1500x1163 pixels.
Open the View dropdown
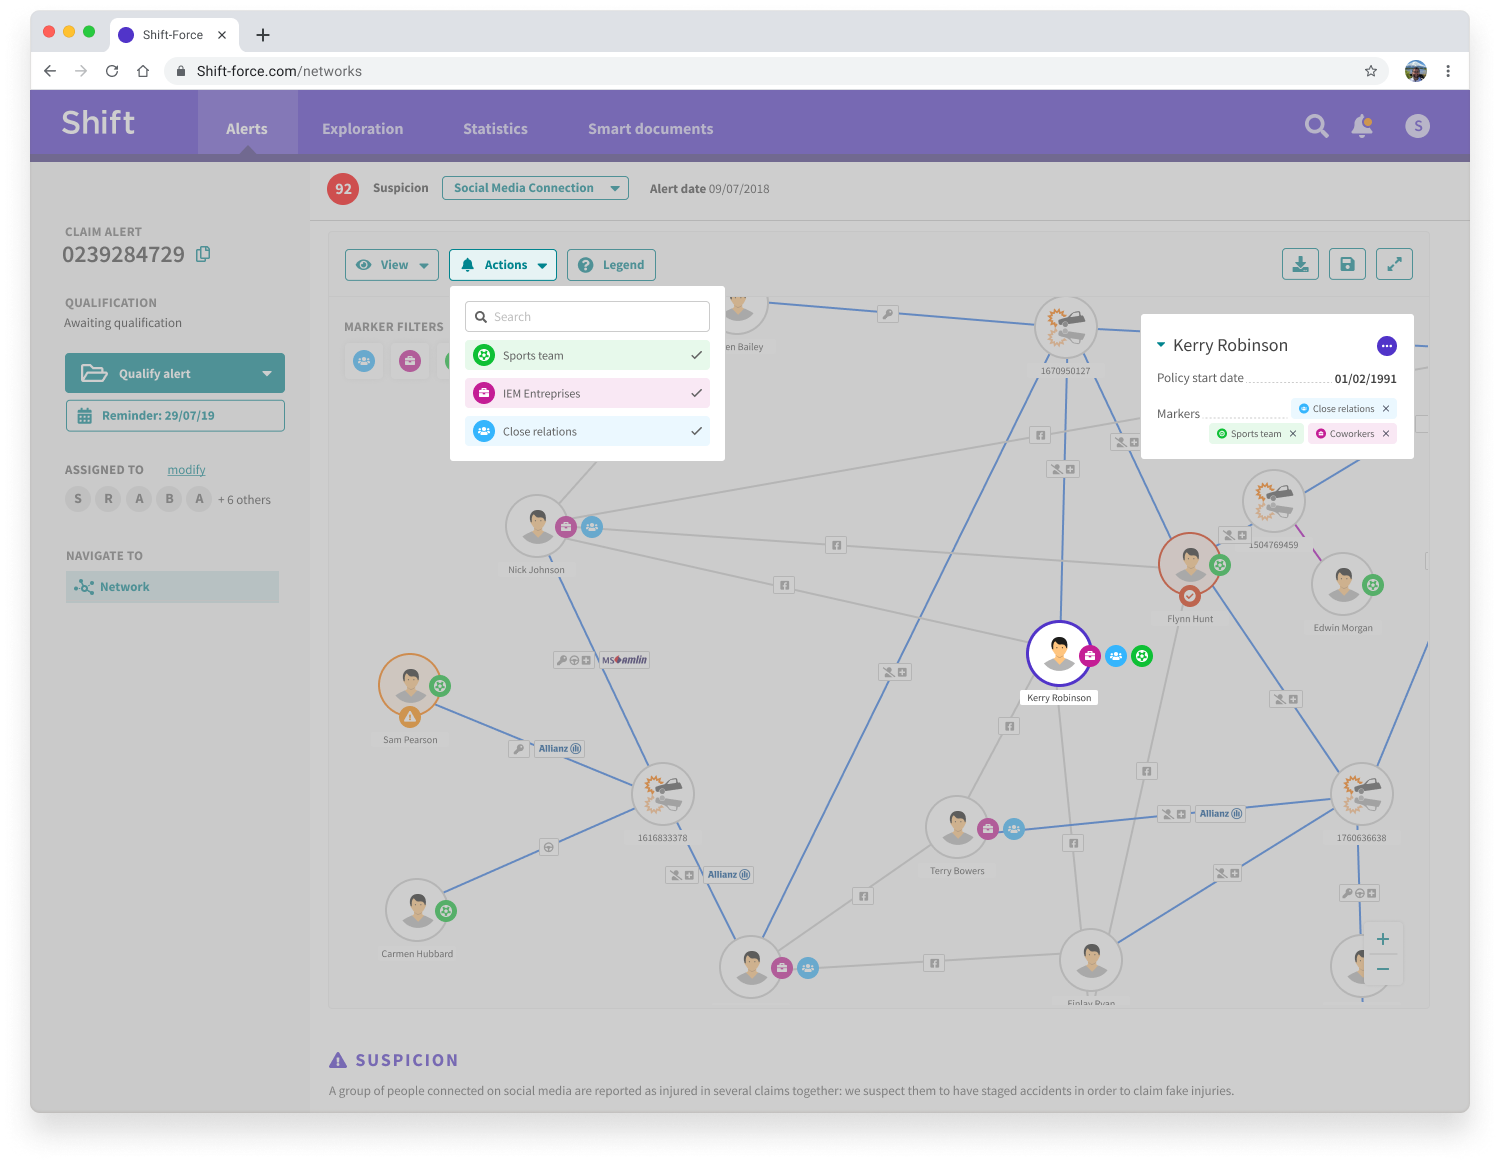pyautogui.click(x=392, y=265)
